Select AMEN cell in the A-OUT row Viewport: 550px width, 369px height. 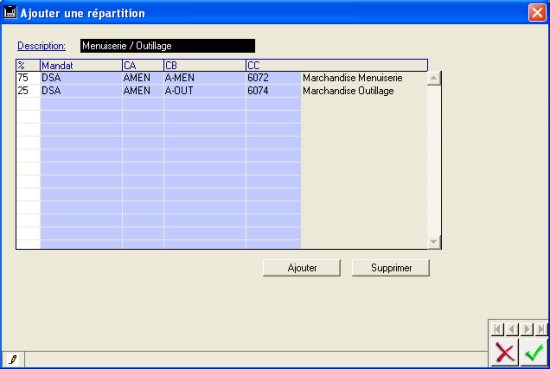[x=143, y=91]
